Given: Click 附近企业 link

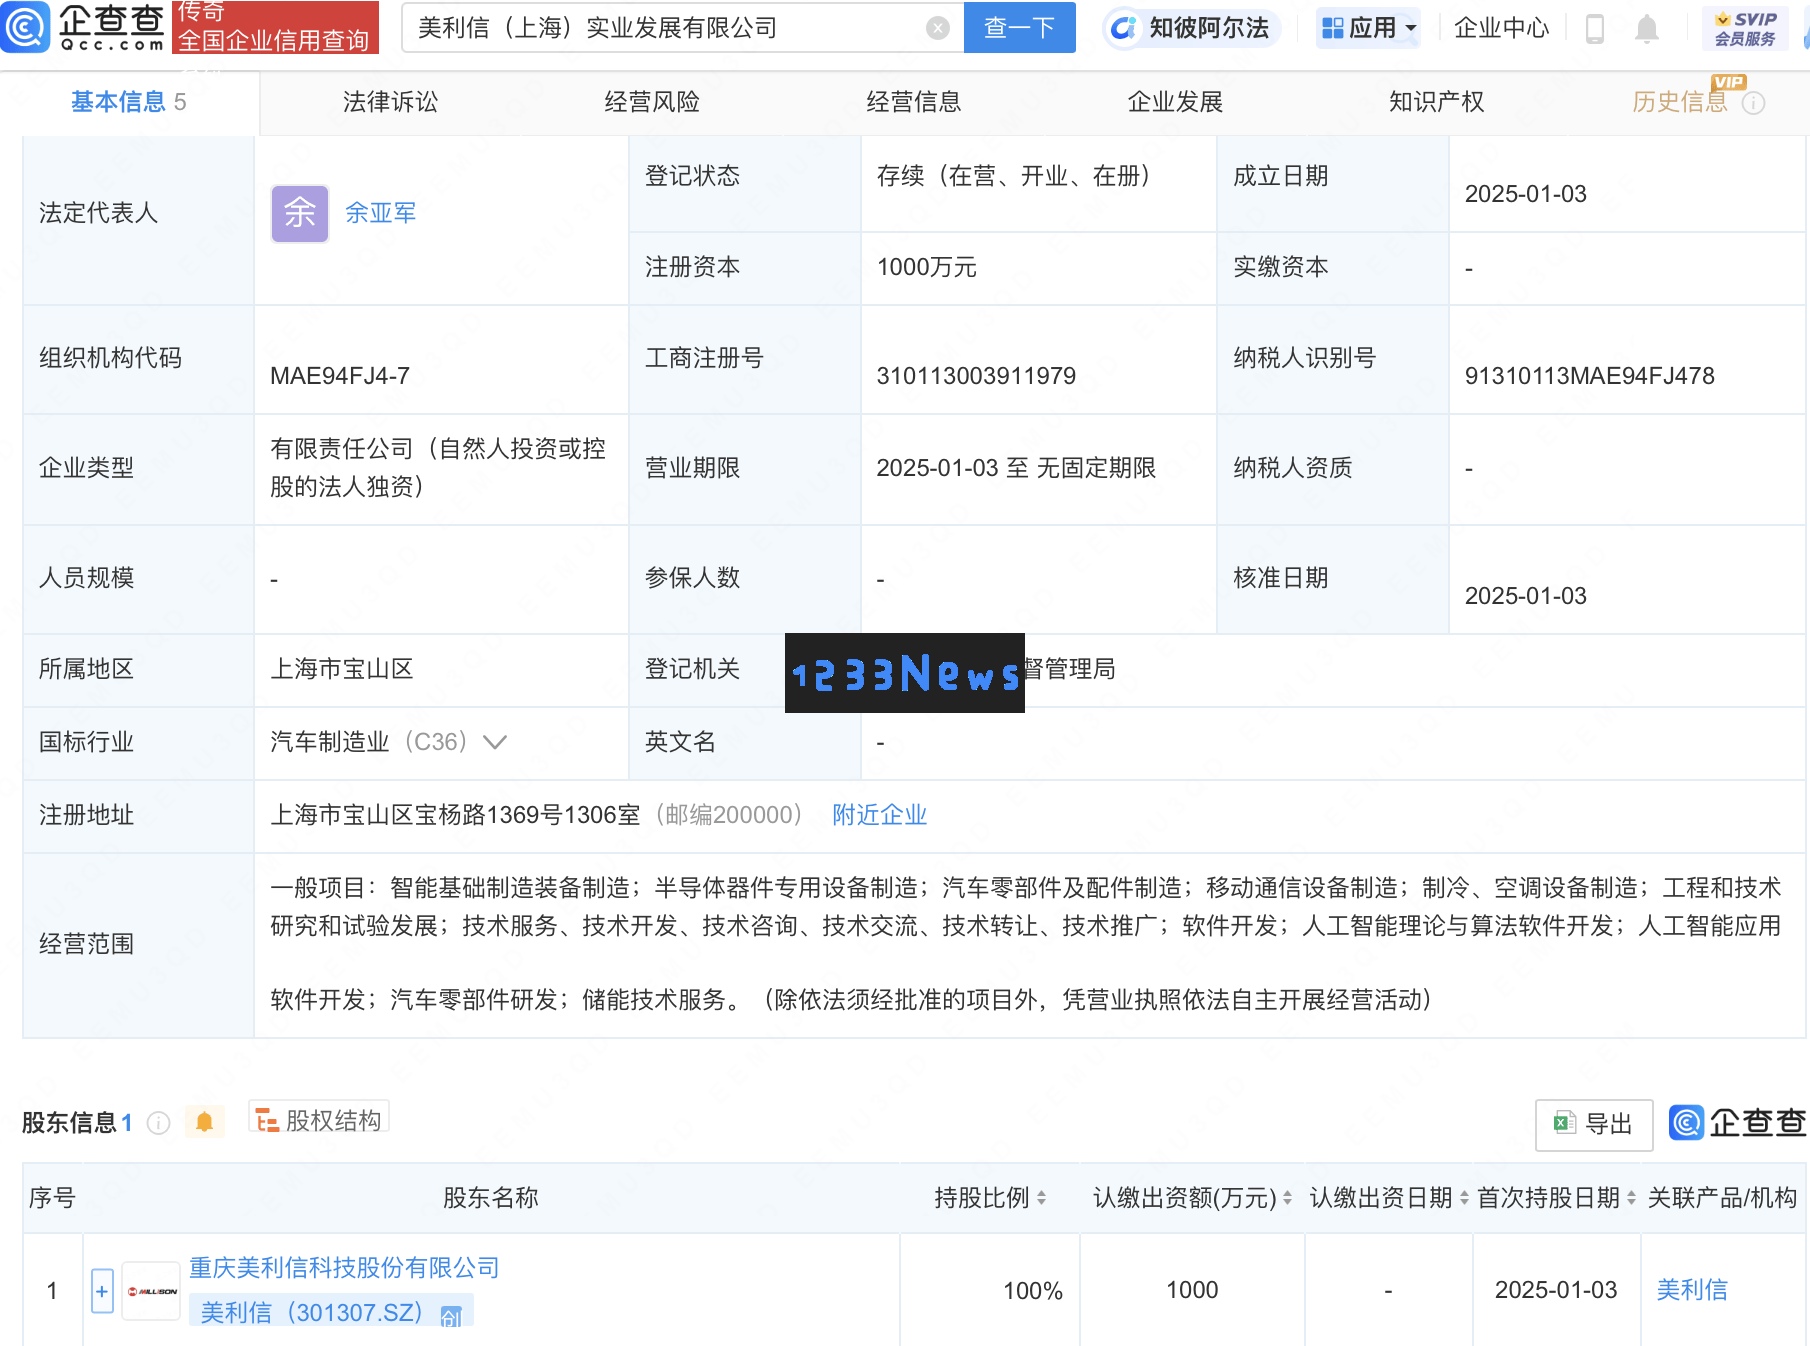Looking at the screenshot, I should (x=880, y=815).
